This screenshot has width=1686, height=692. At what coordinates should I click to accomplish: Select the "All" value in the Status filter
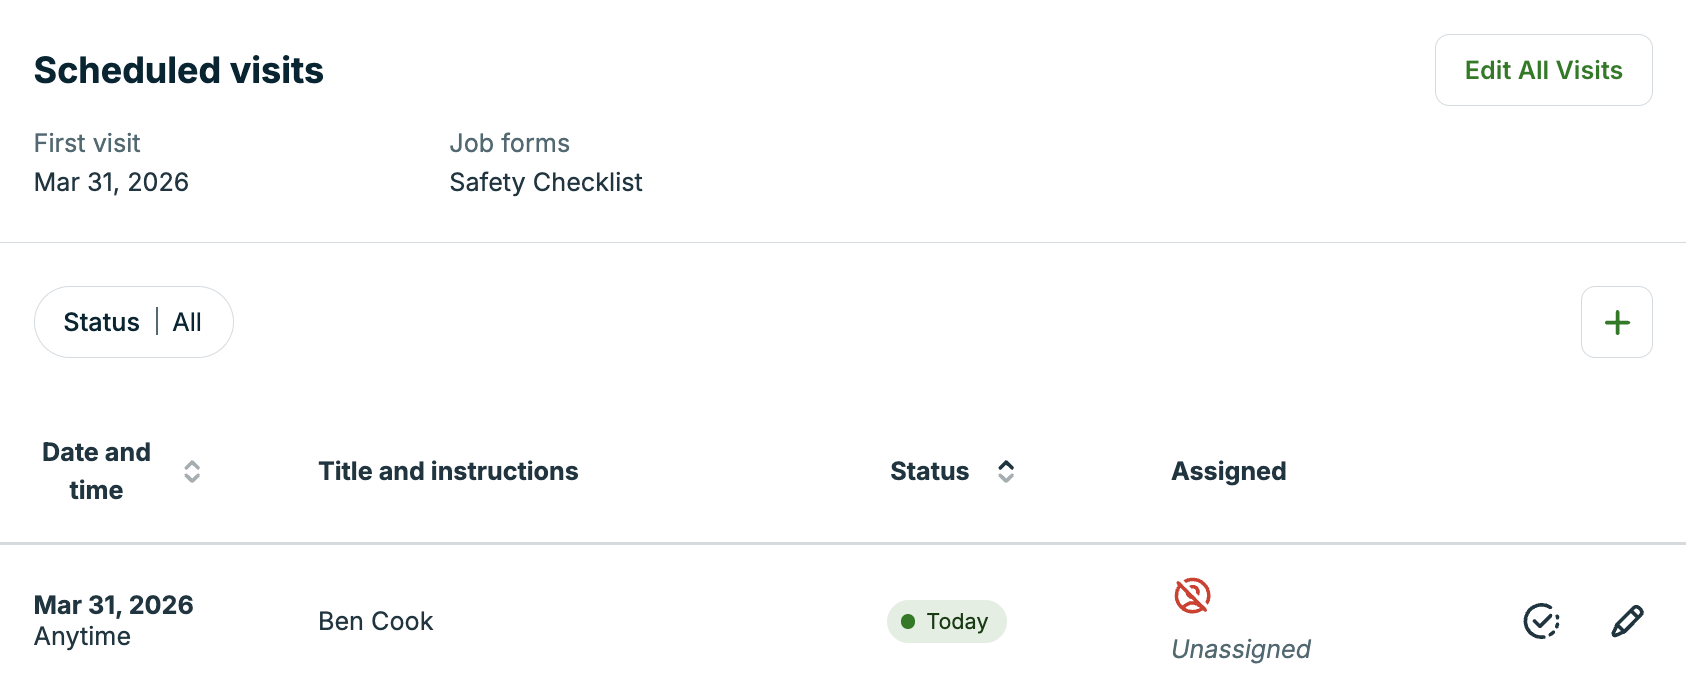pos(187,322)
